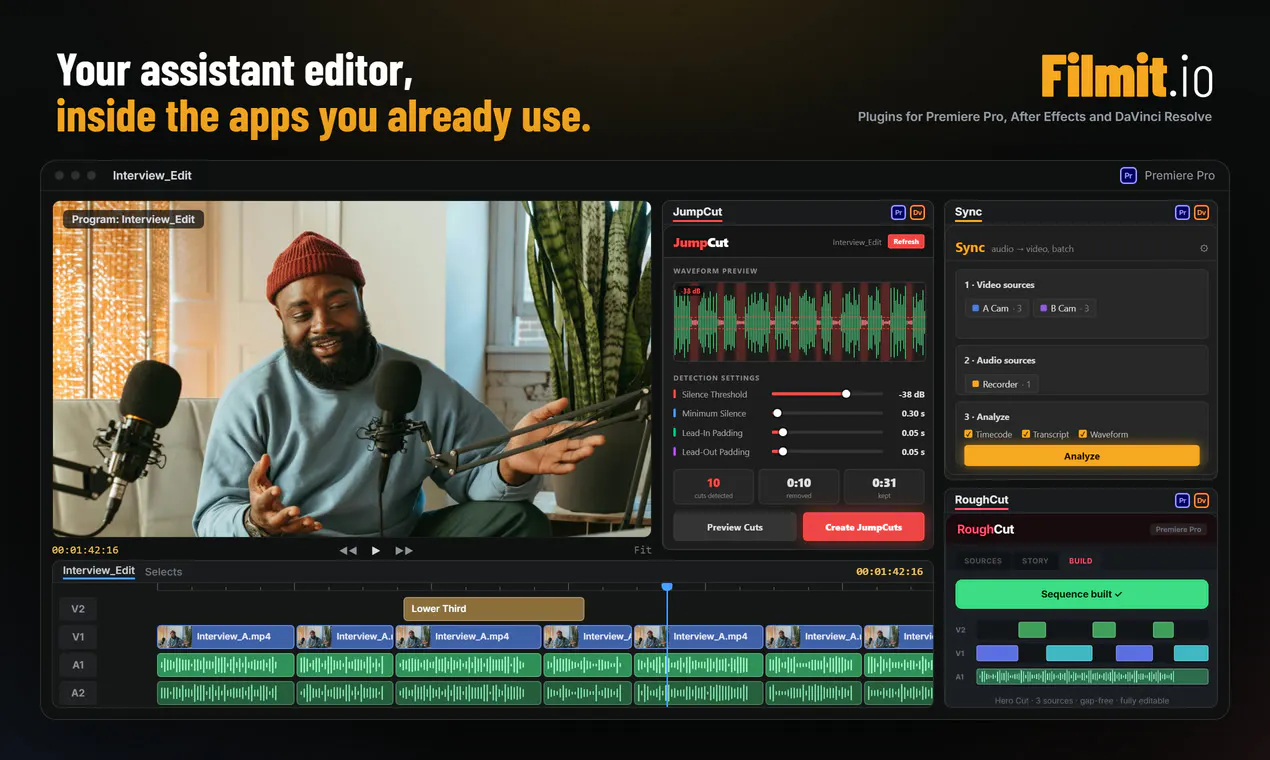Click the Dv badge in RoughCut panel header

tap(1201, 500)
